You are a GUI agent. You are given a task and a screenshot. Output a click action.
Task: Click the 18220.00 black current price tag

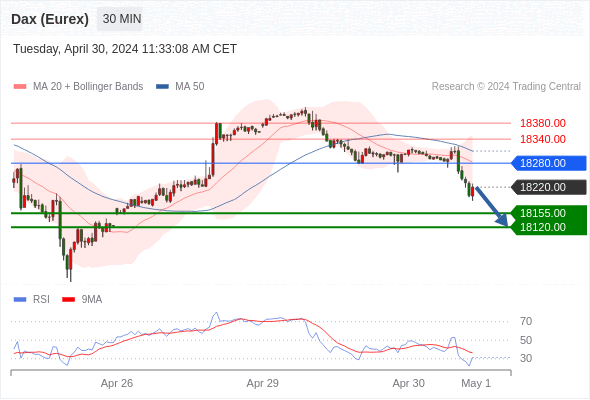pos(549,187)
